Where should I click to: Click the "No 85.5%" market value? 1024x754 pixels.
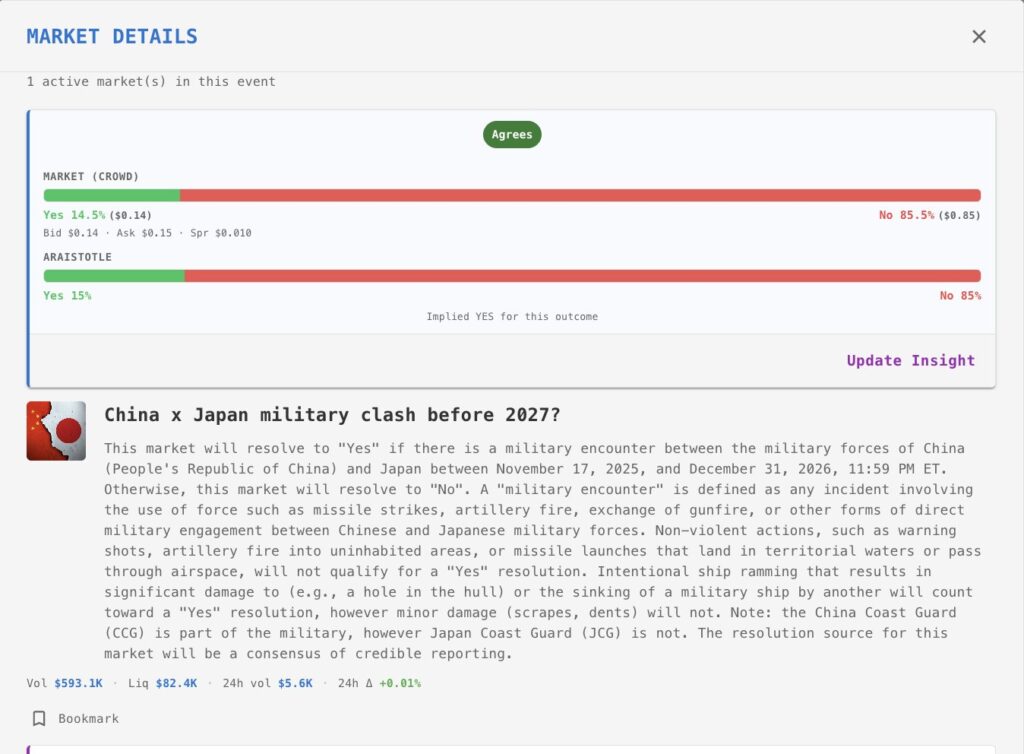tap(906, 215)
